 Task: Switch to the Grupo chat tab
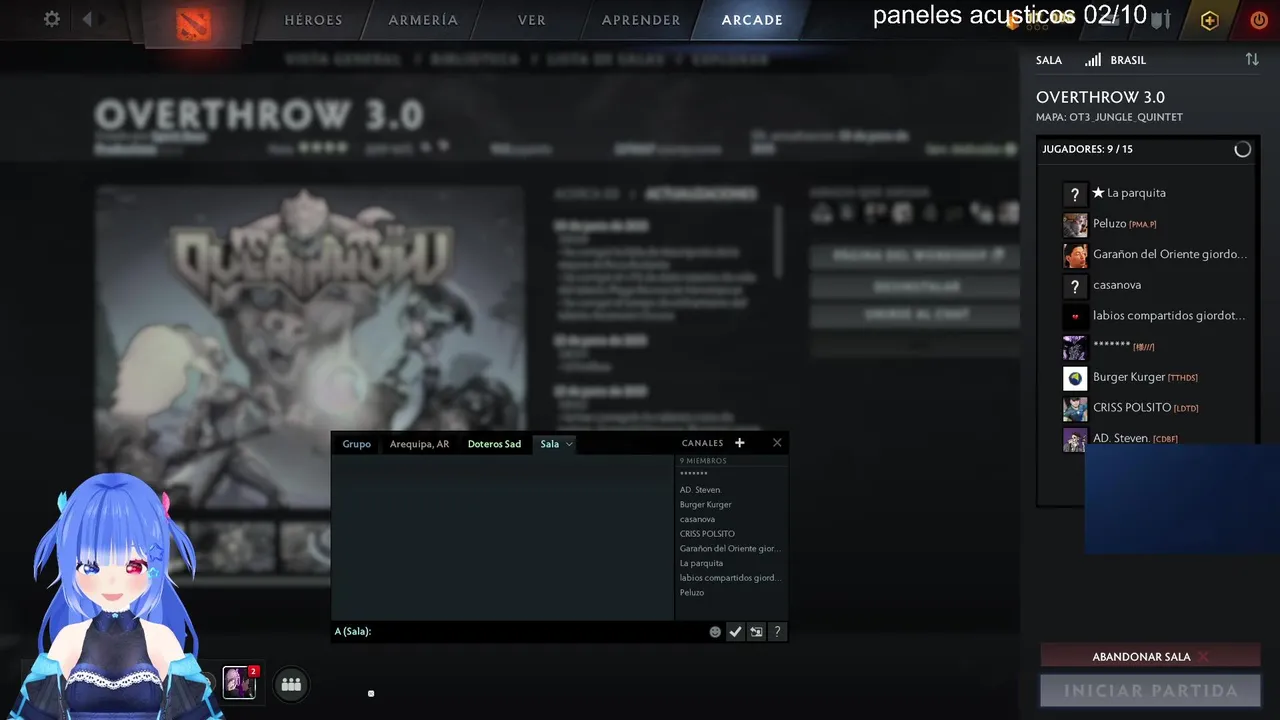(x=356, y=444)
